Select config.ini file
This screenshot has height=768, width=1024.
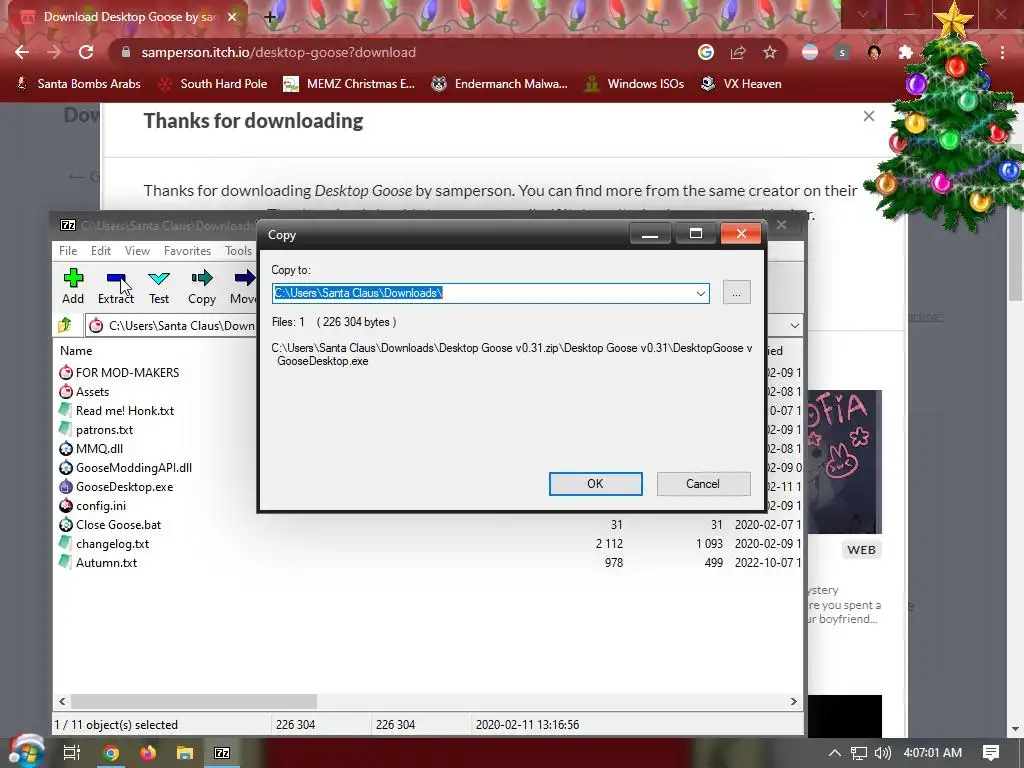pos(92,505)
